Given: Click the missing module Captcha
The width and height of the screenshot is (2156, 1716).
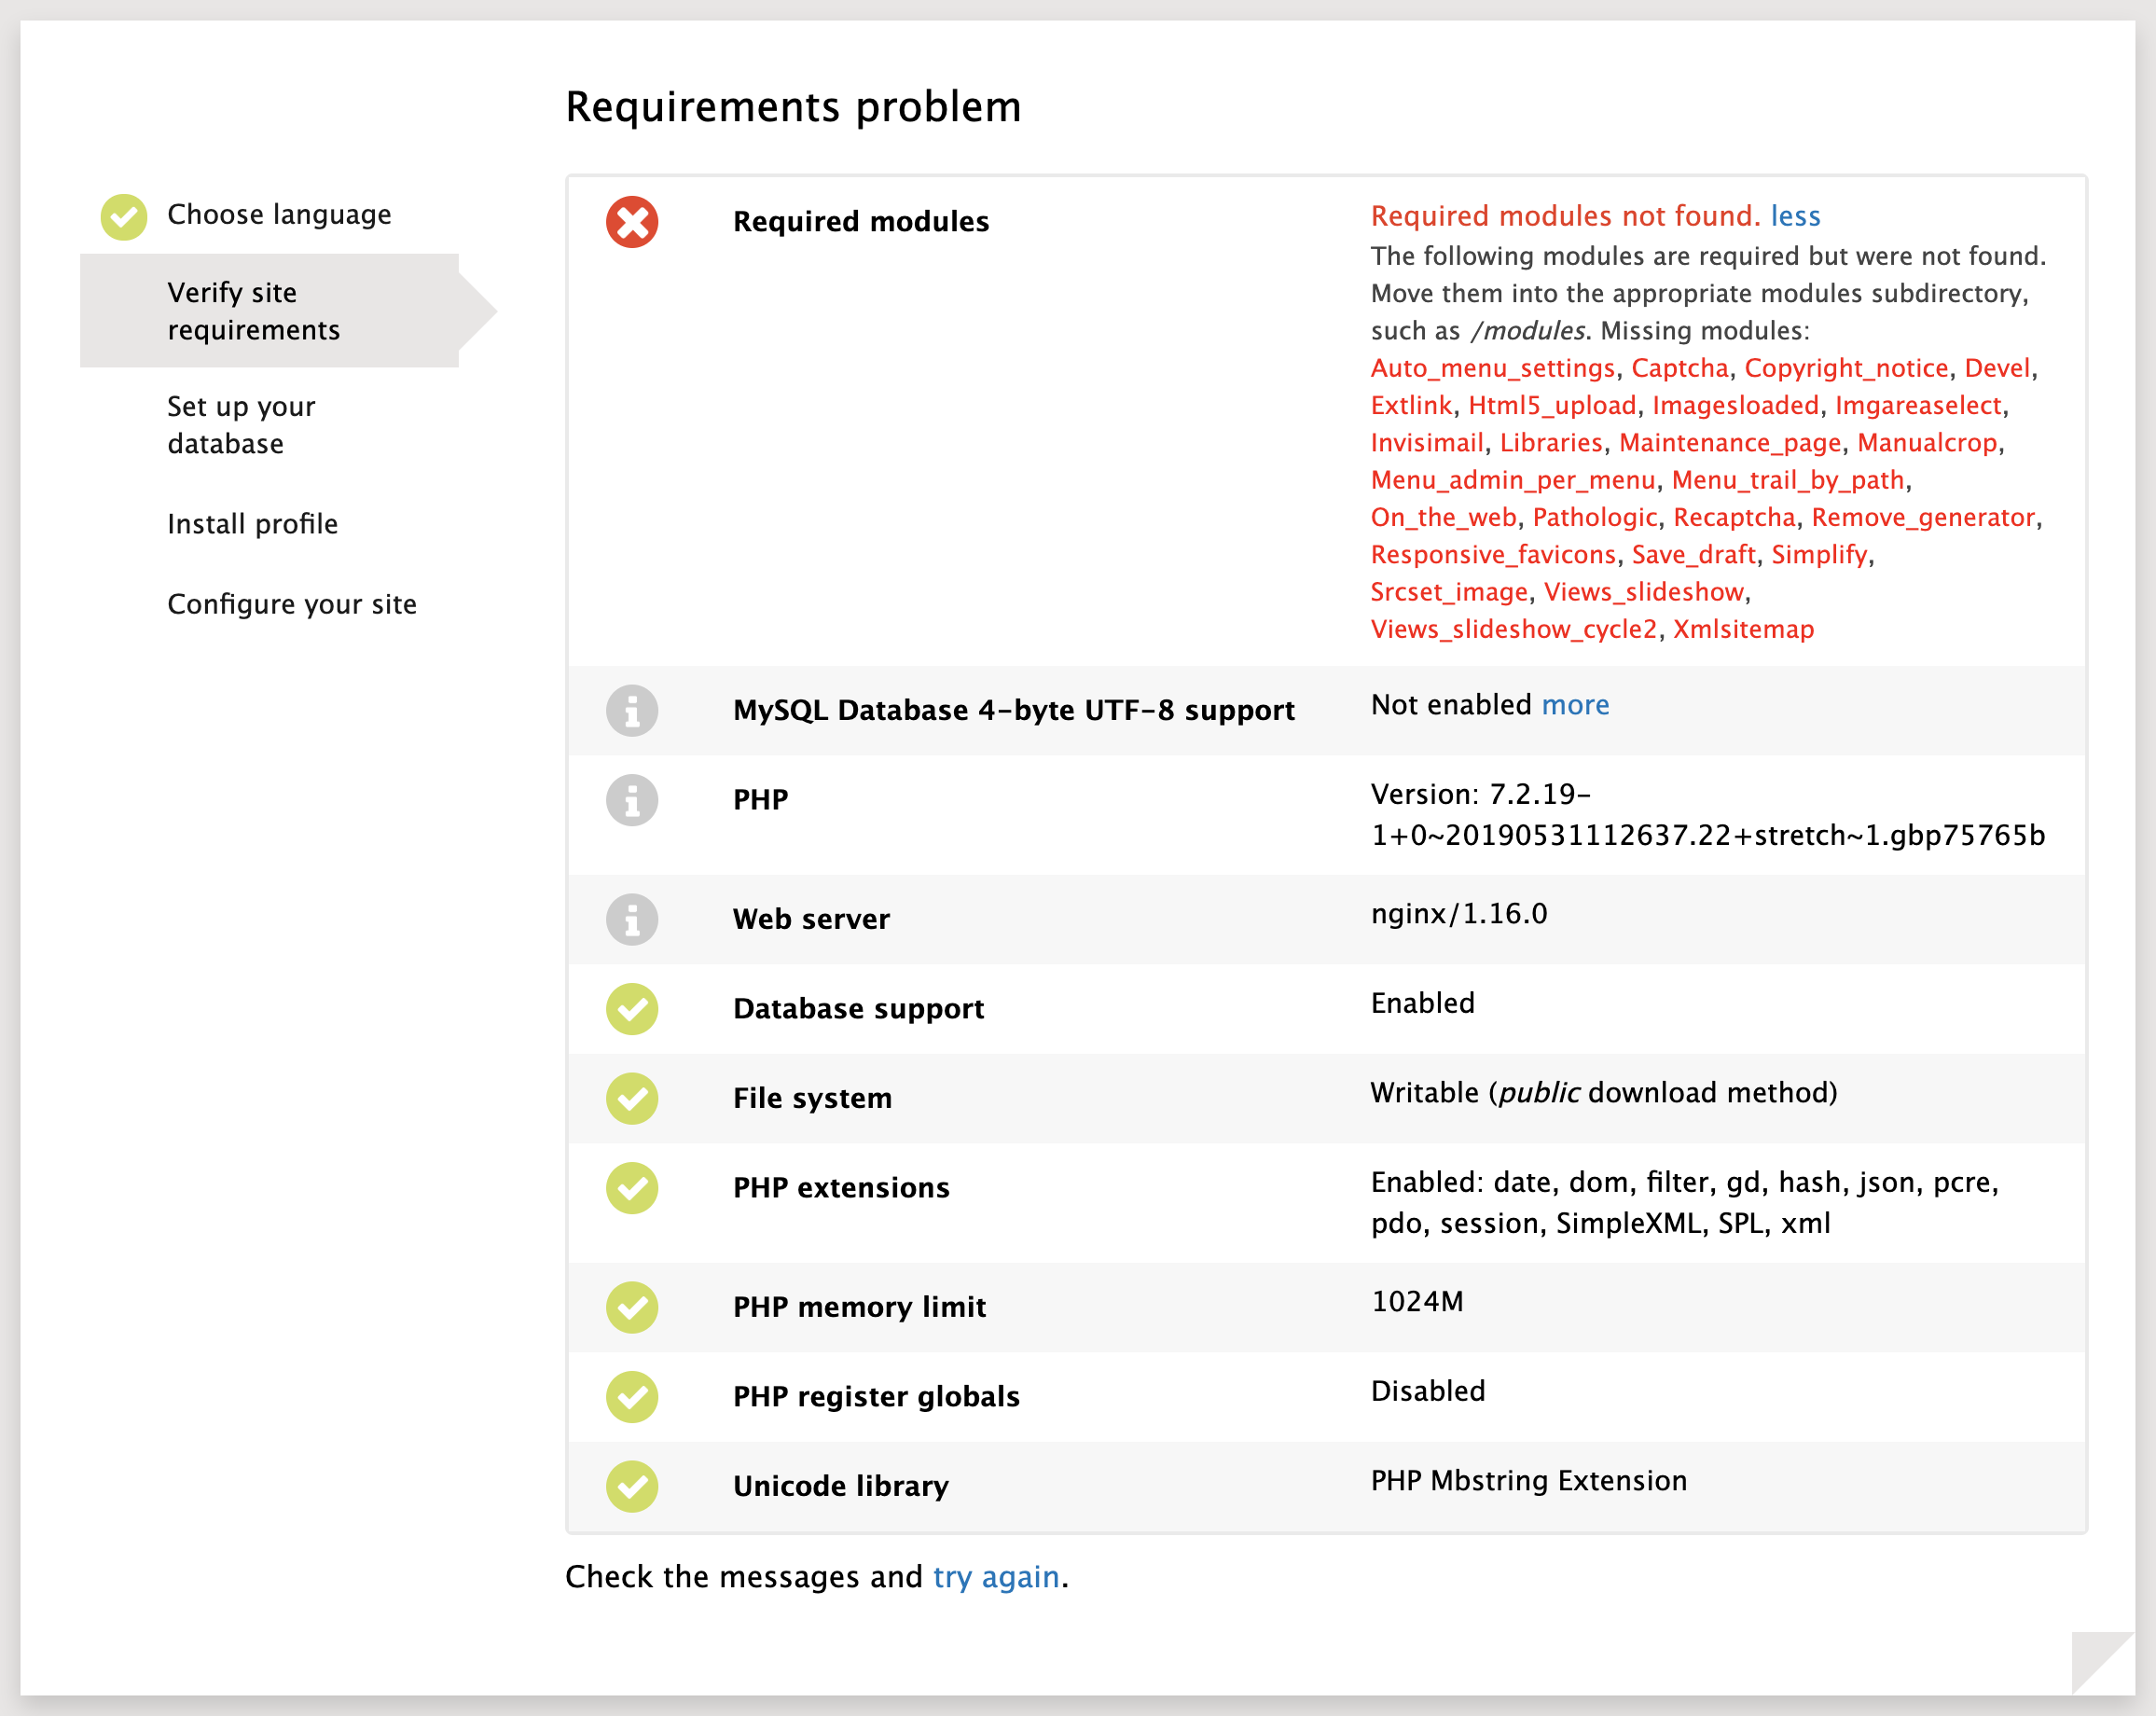Looking at the screenshot, I should pos(1680,368).
